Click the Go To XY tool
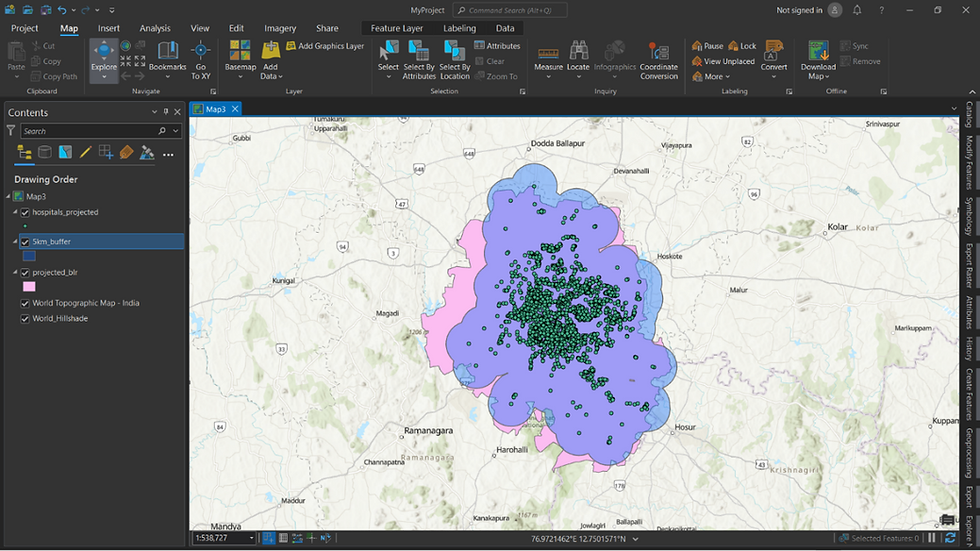980x551 pixels. (x=201, y=61)
